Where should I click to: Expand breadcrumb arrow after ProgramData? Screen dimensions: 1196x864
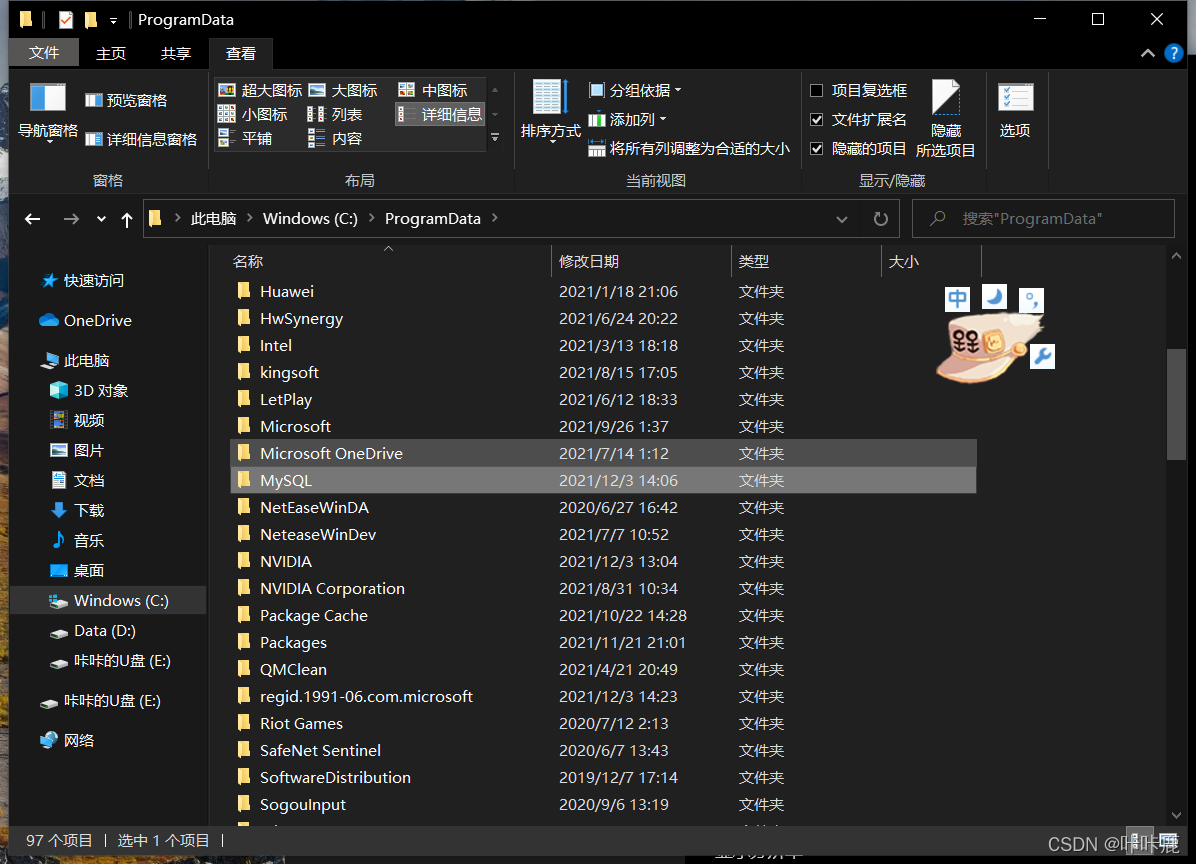(x=495, y=218)
